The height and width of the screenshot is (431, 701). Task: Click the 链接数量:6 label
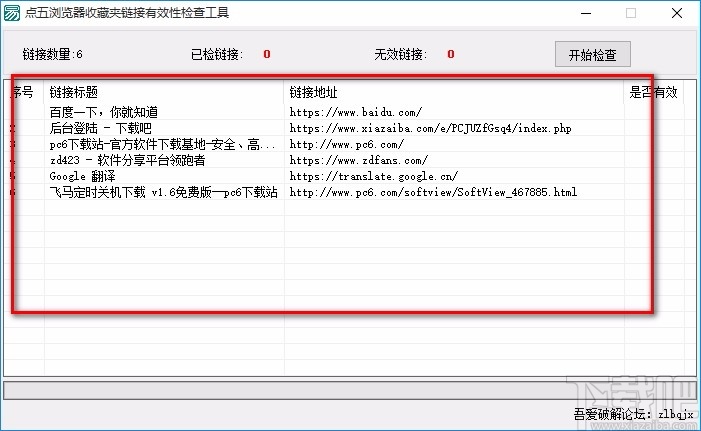[x=52, y=54]
